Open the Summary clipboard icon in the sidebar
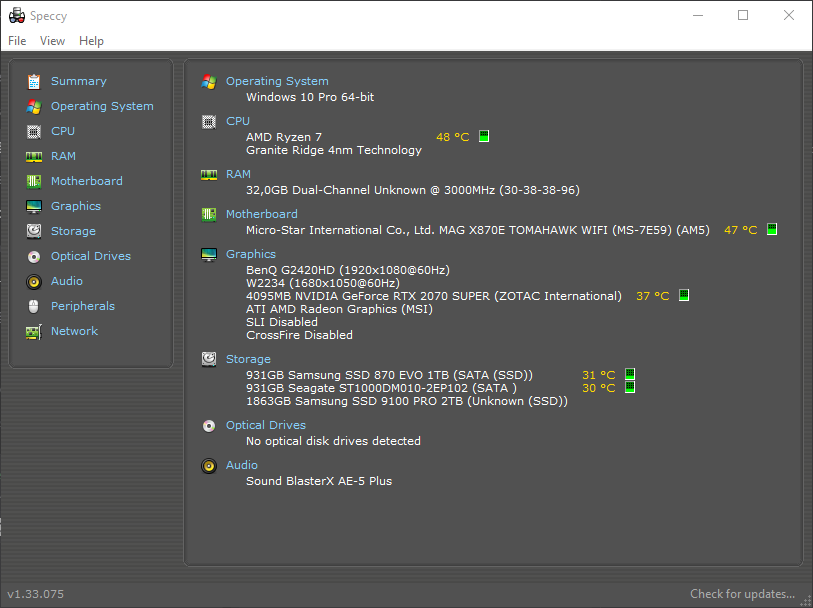The height and width of the screenshot is (608, 813). coord(34,81)
